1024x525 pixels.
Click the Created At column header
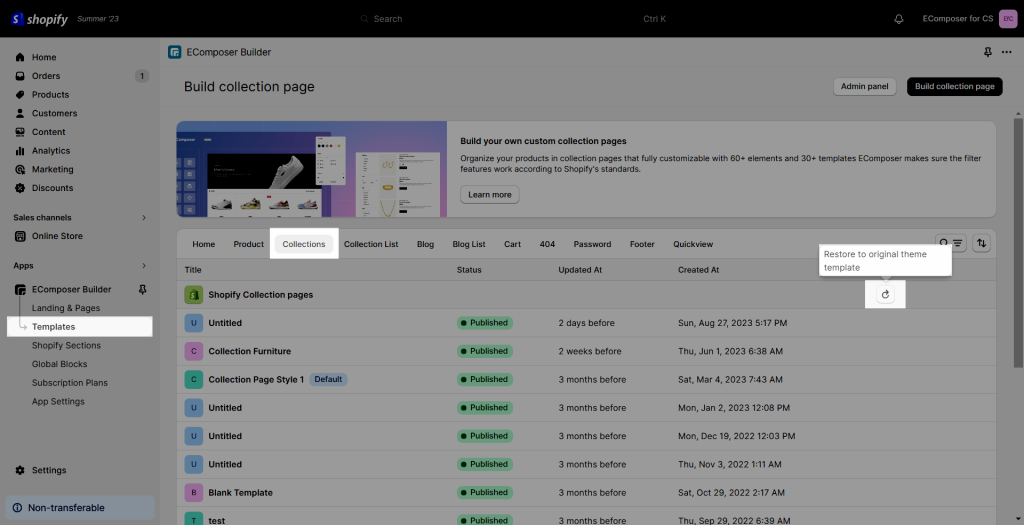[x=698, y=270]
